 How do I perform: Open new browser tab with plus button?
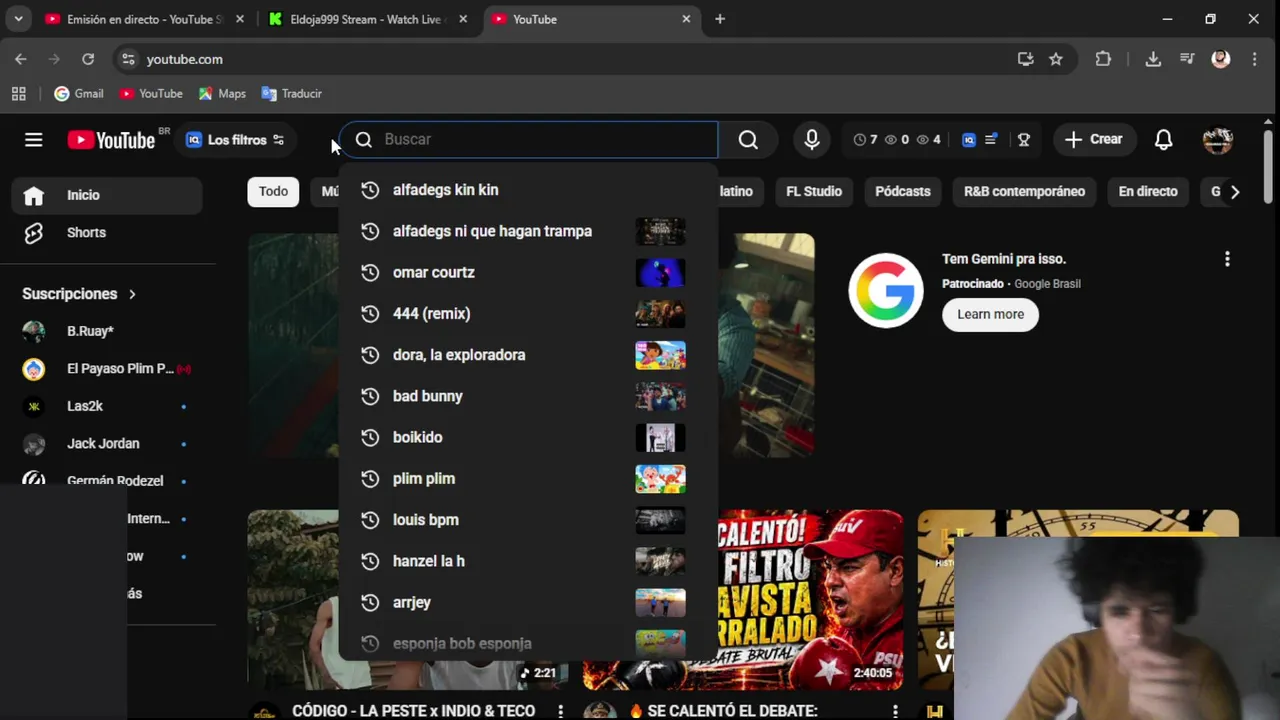point(719,19)
